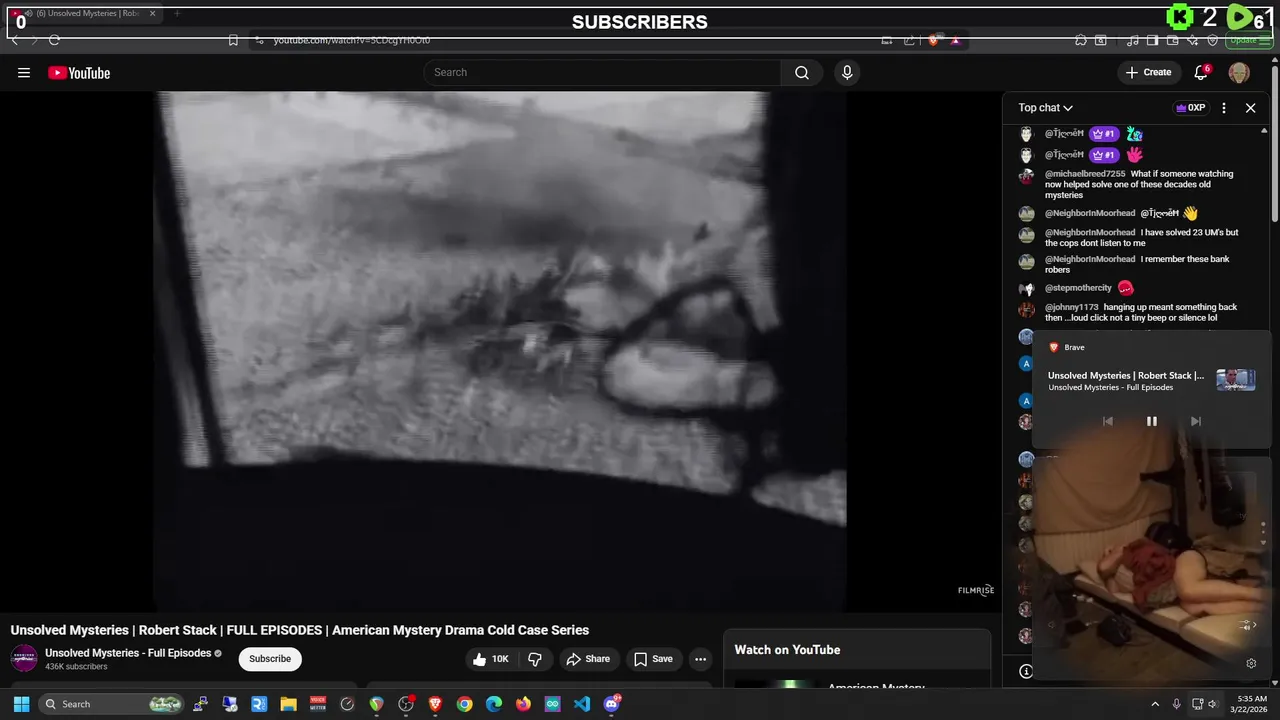Start voice search with the microphone
The image size is (1280, 720).
tap(847, 72)
